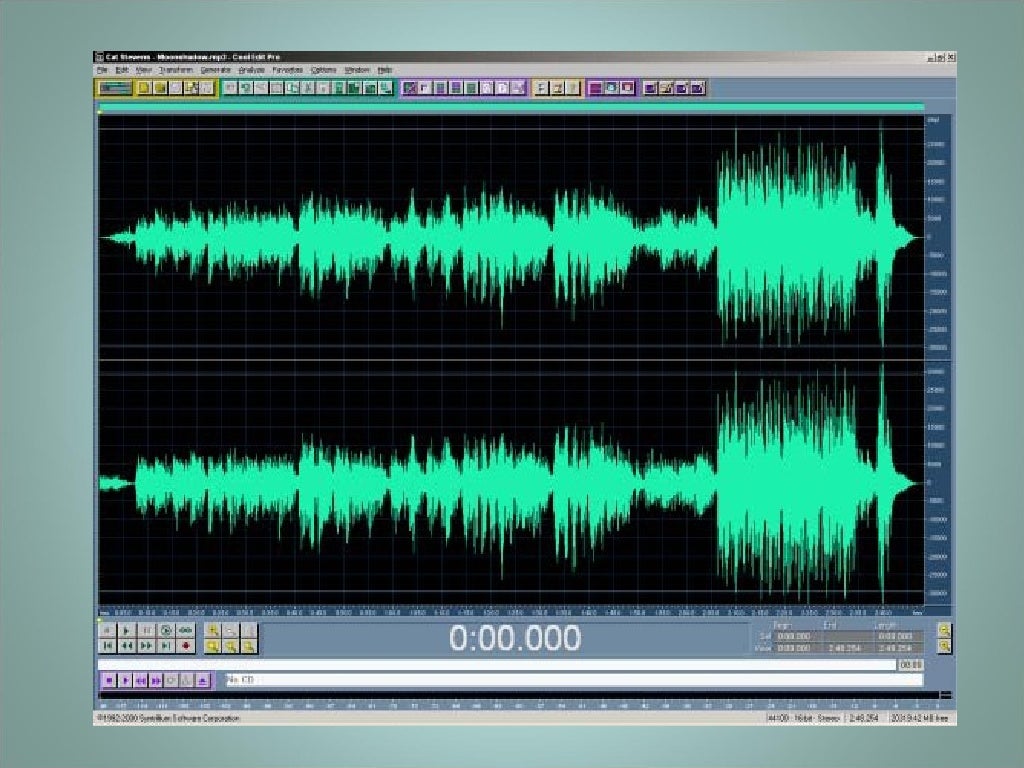Click the Play transport button
The width and height of the screenshot is (1024, 768).
point(127,630)
